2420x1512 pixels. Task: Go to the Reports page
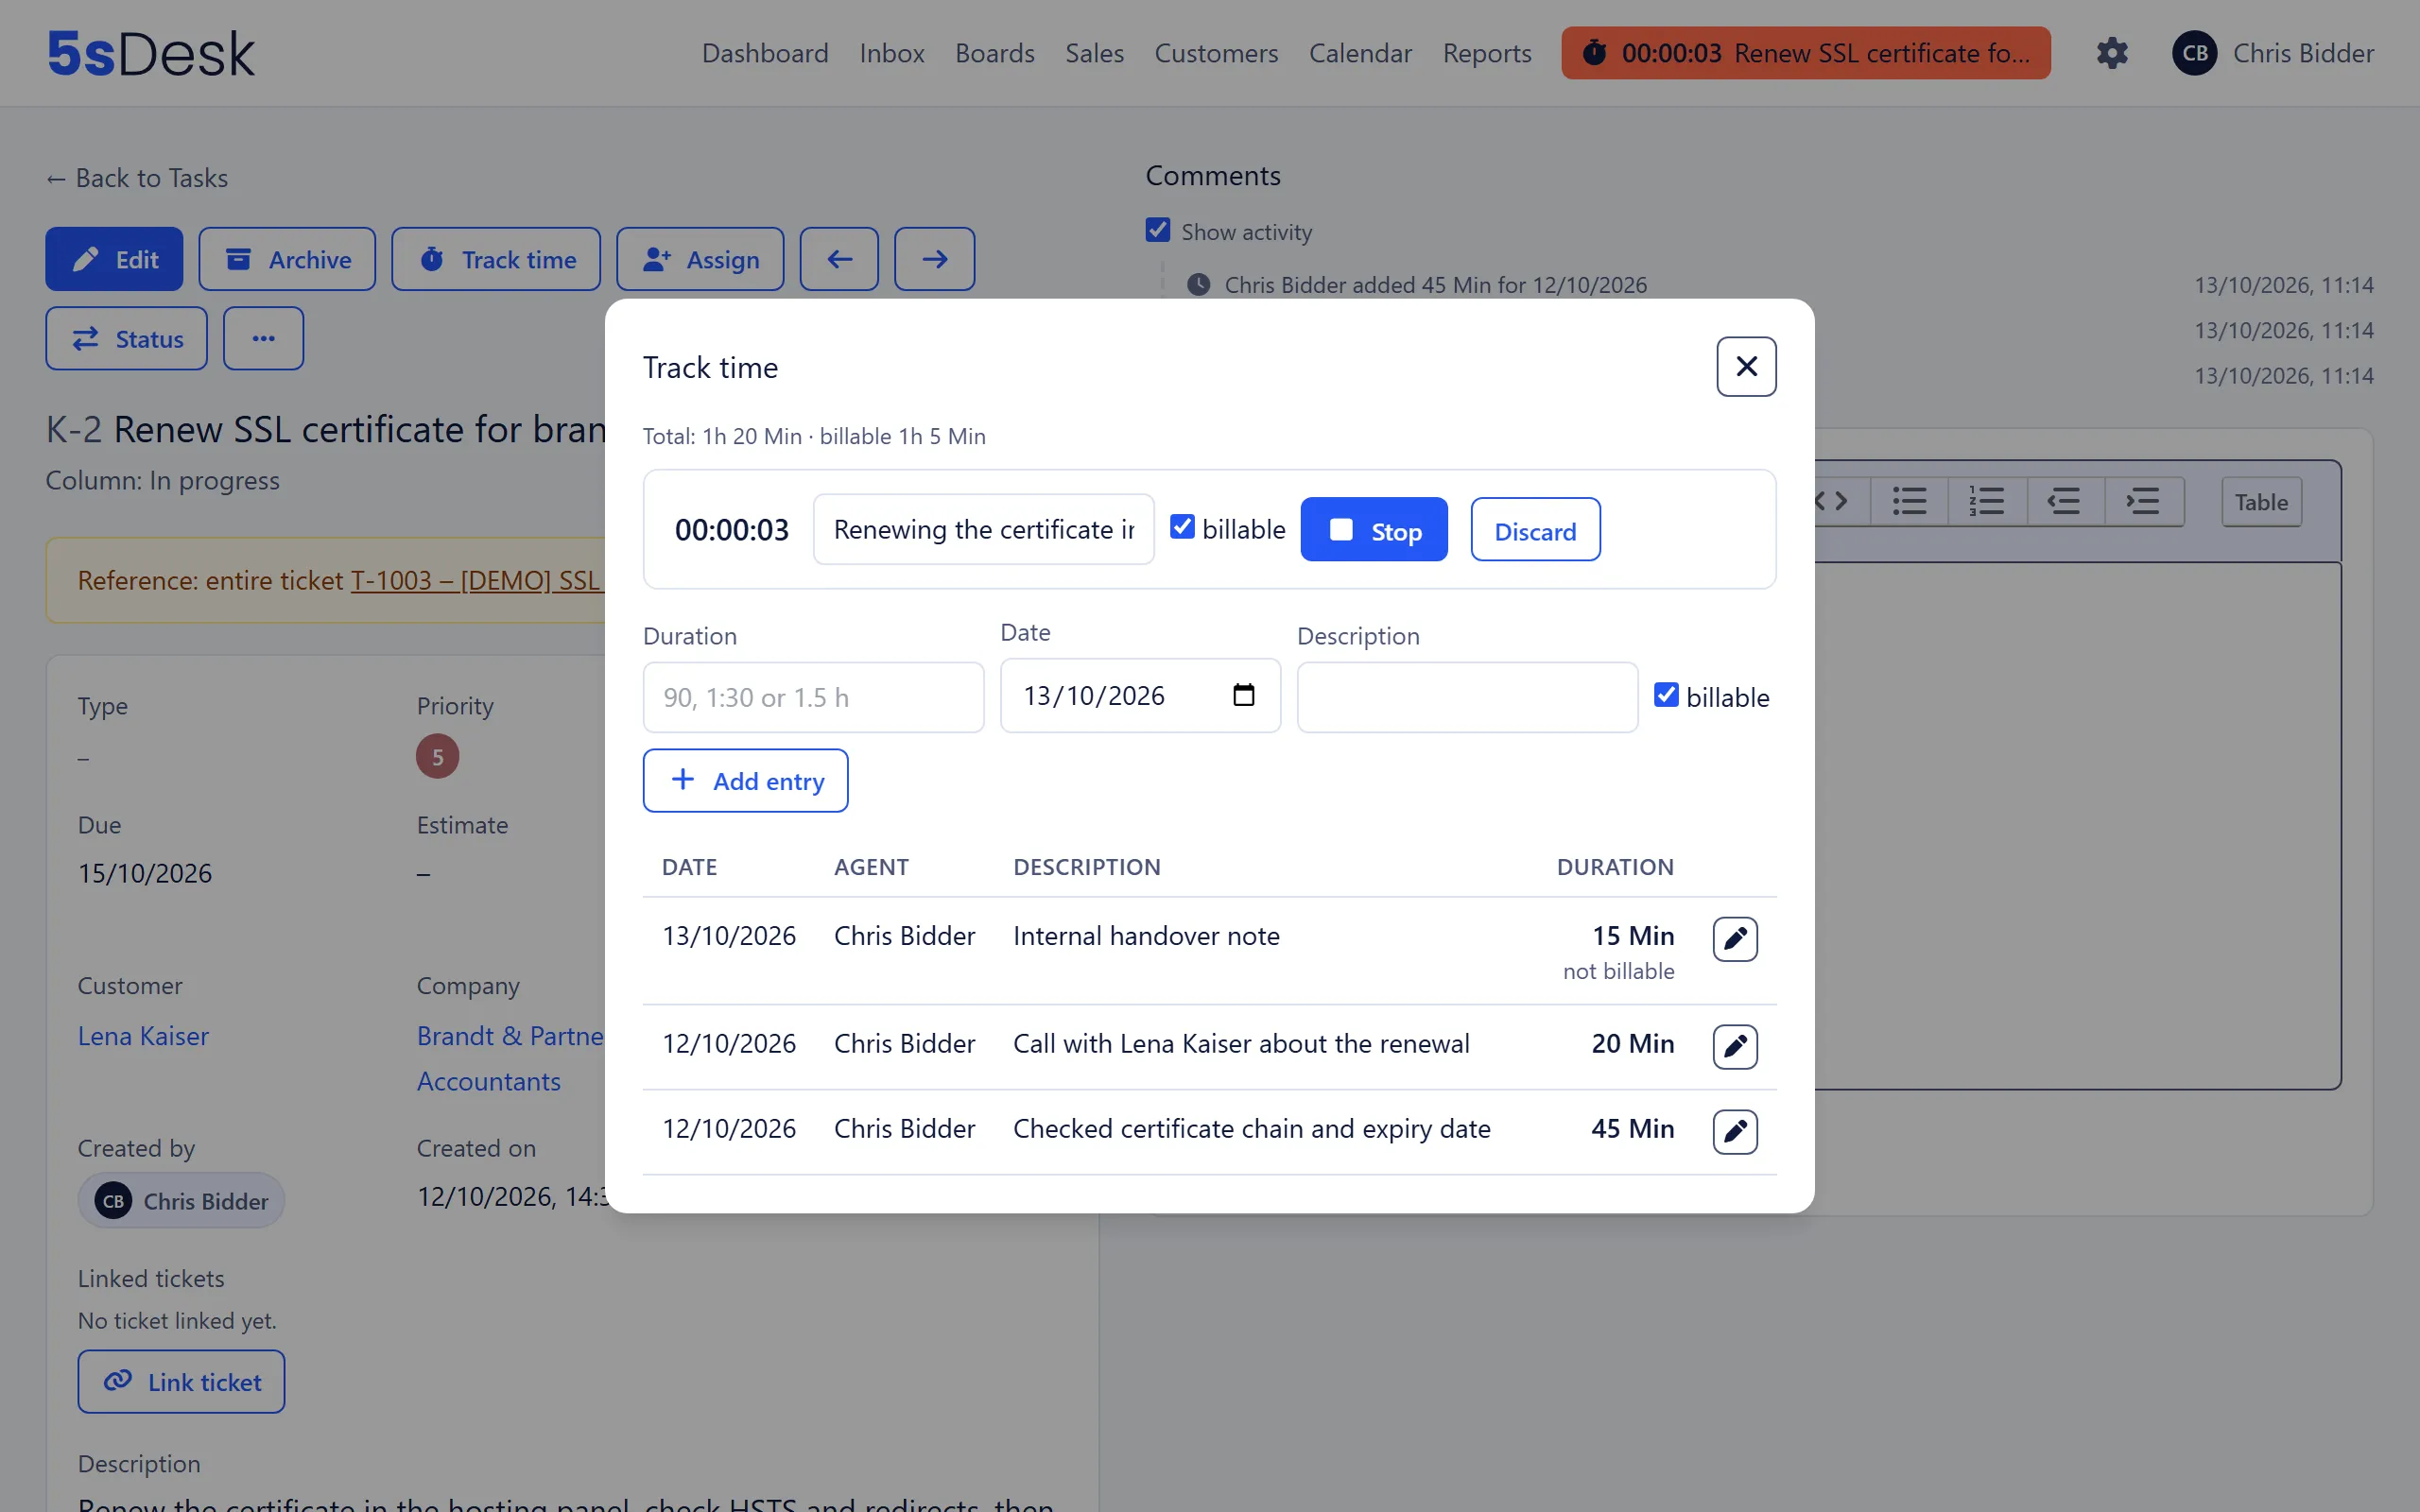coord(1487,53)
